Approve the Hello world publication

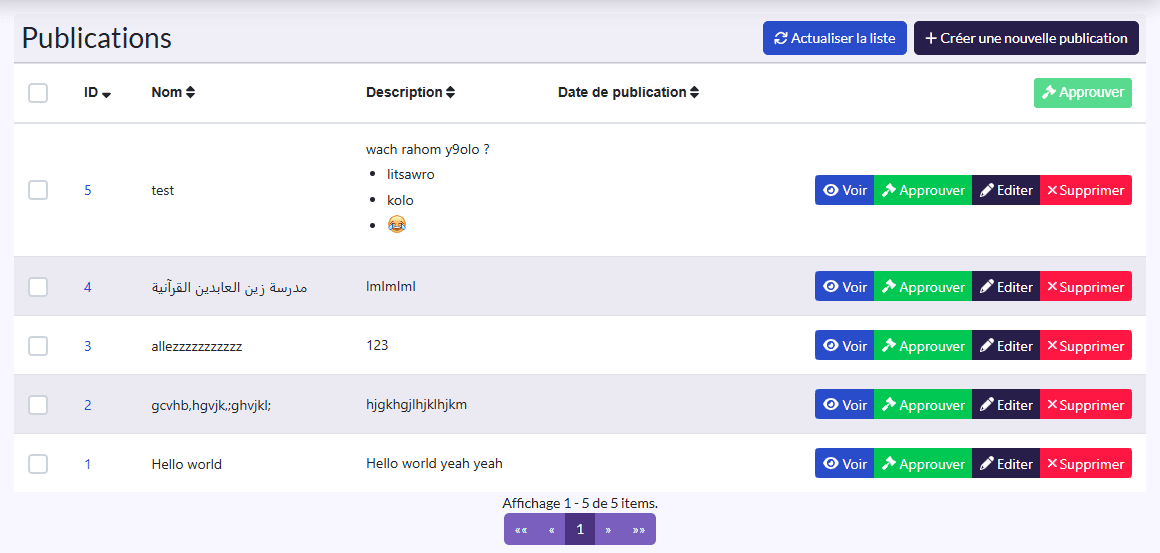click(x=923, y=464)
